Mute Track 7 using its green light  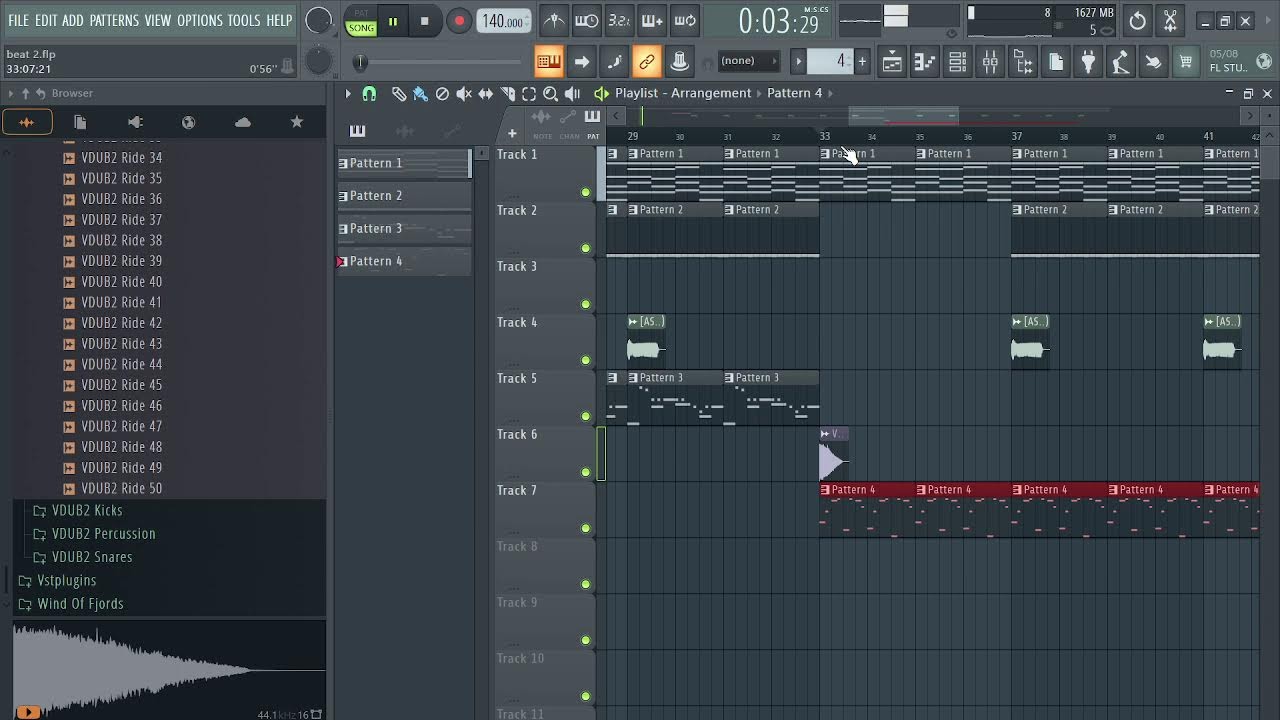[586, 528]
